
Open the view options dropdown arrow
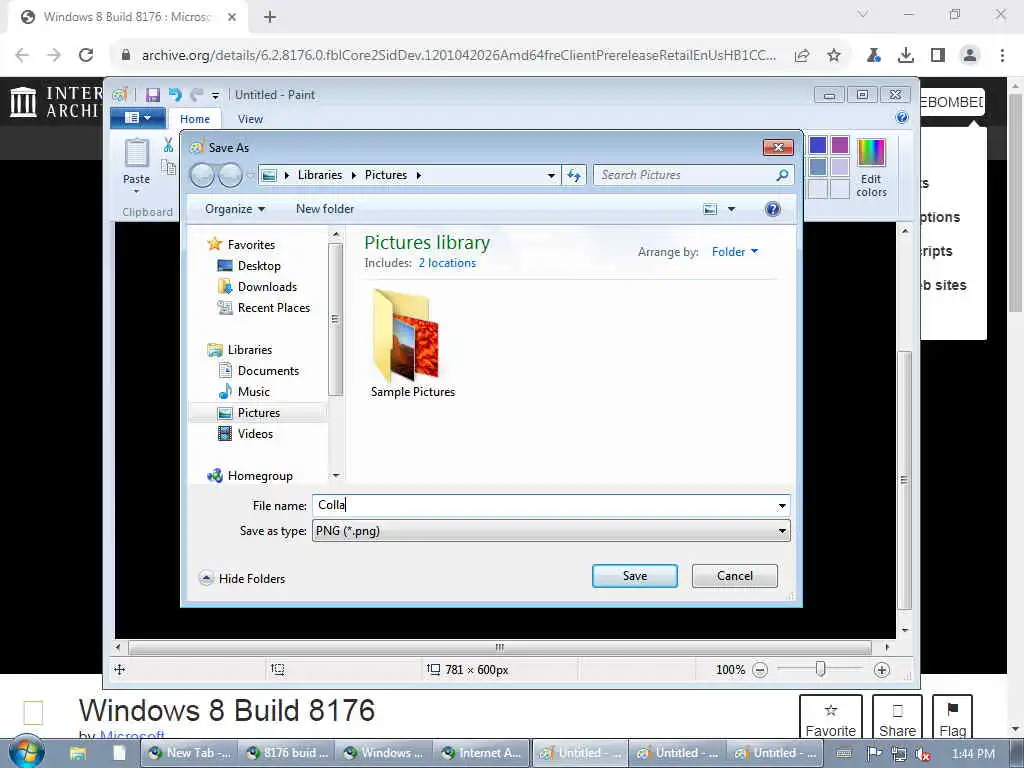click(731, 209)
